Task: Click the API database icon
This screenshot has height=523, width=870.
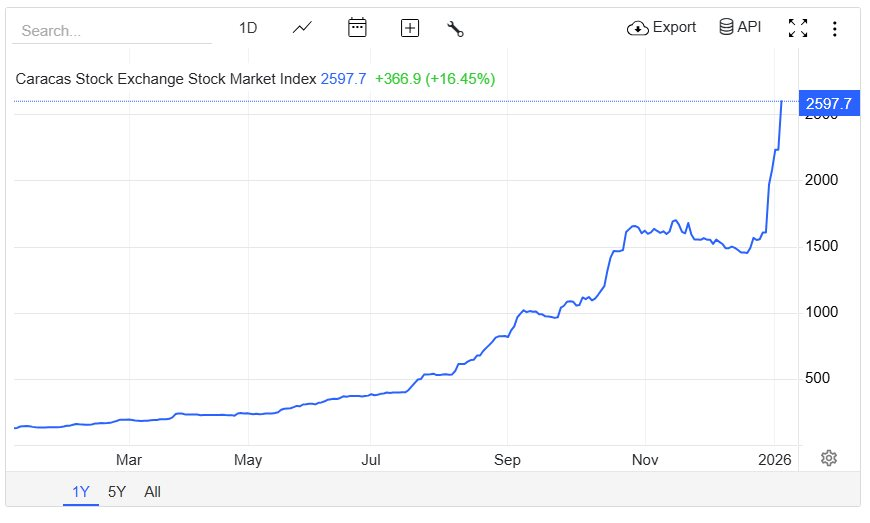Action: coord(726,27)
